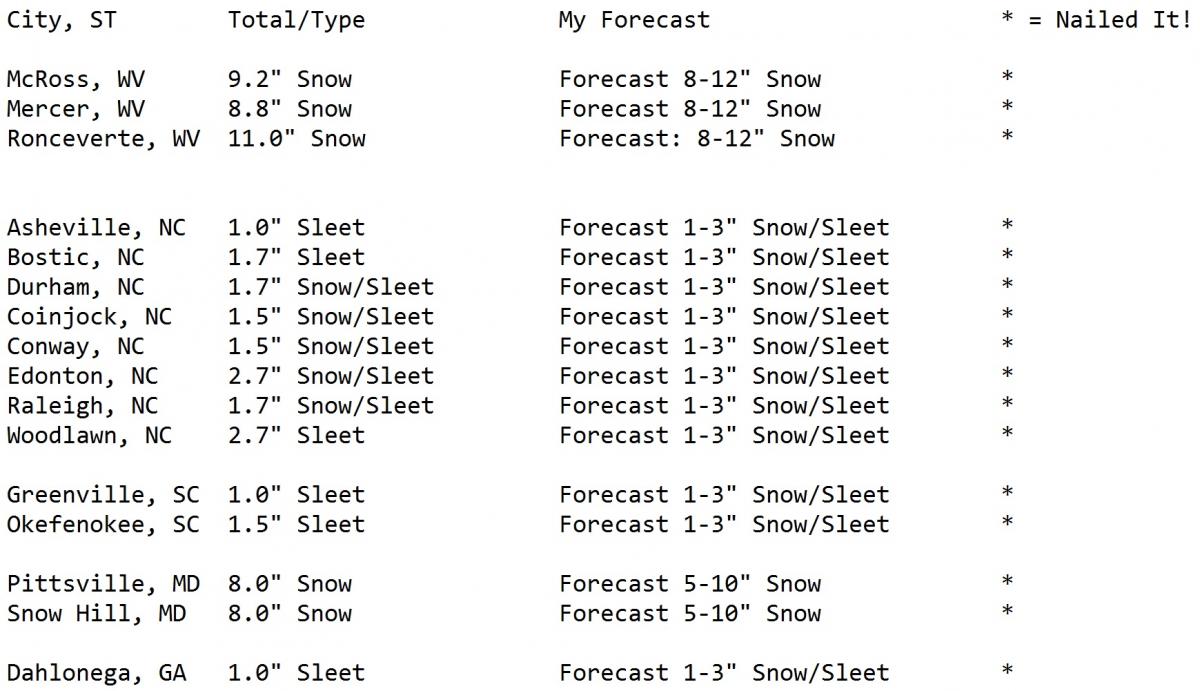
Task: Click the Dahlonega, GA city entry
Action: 96,674
